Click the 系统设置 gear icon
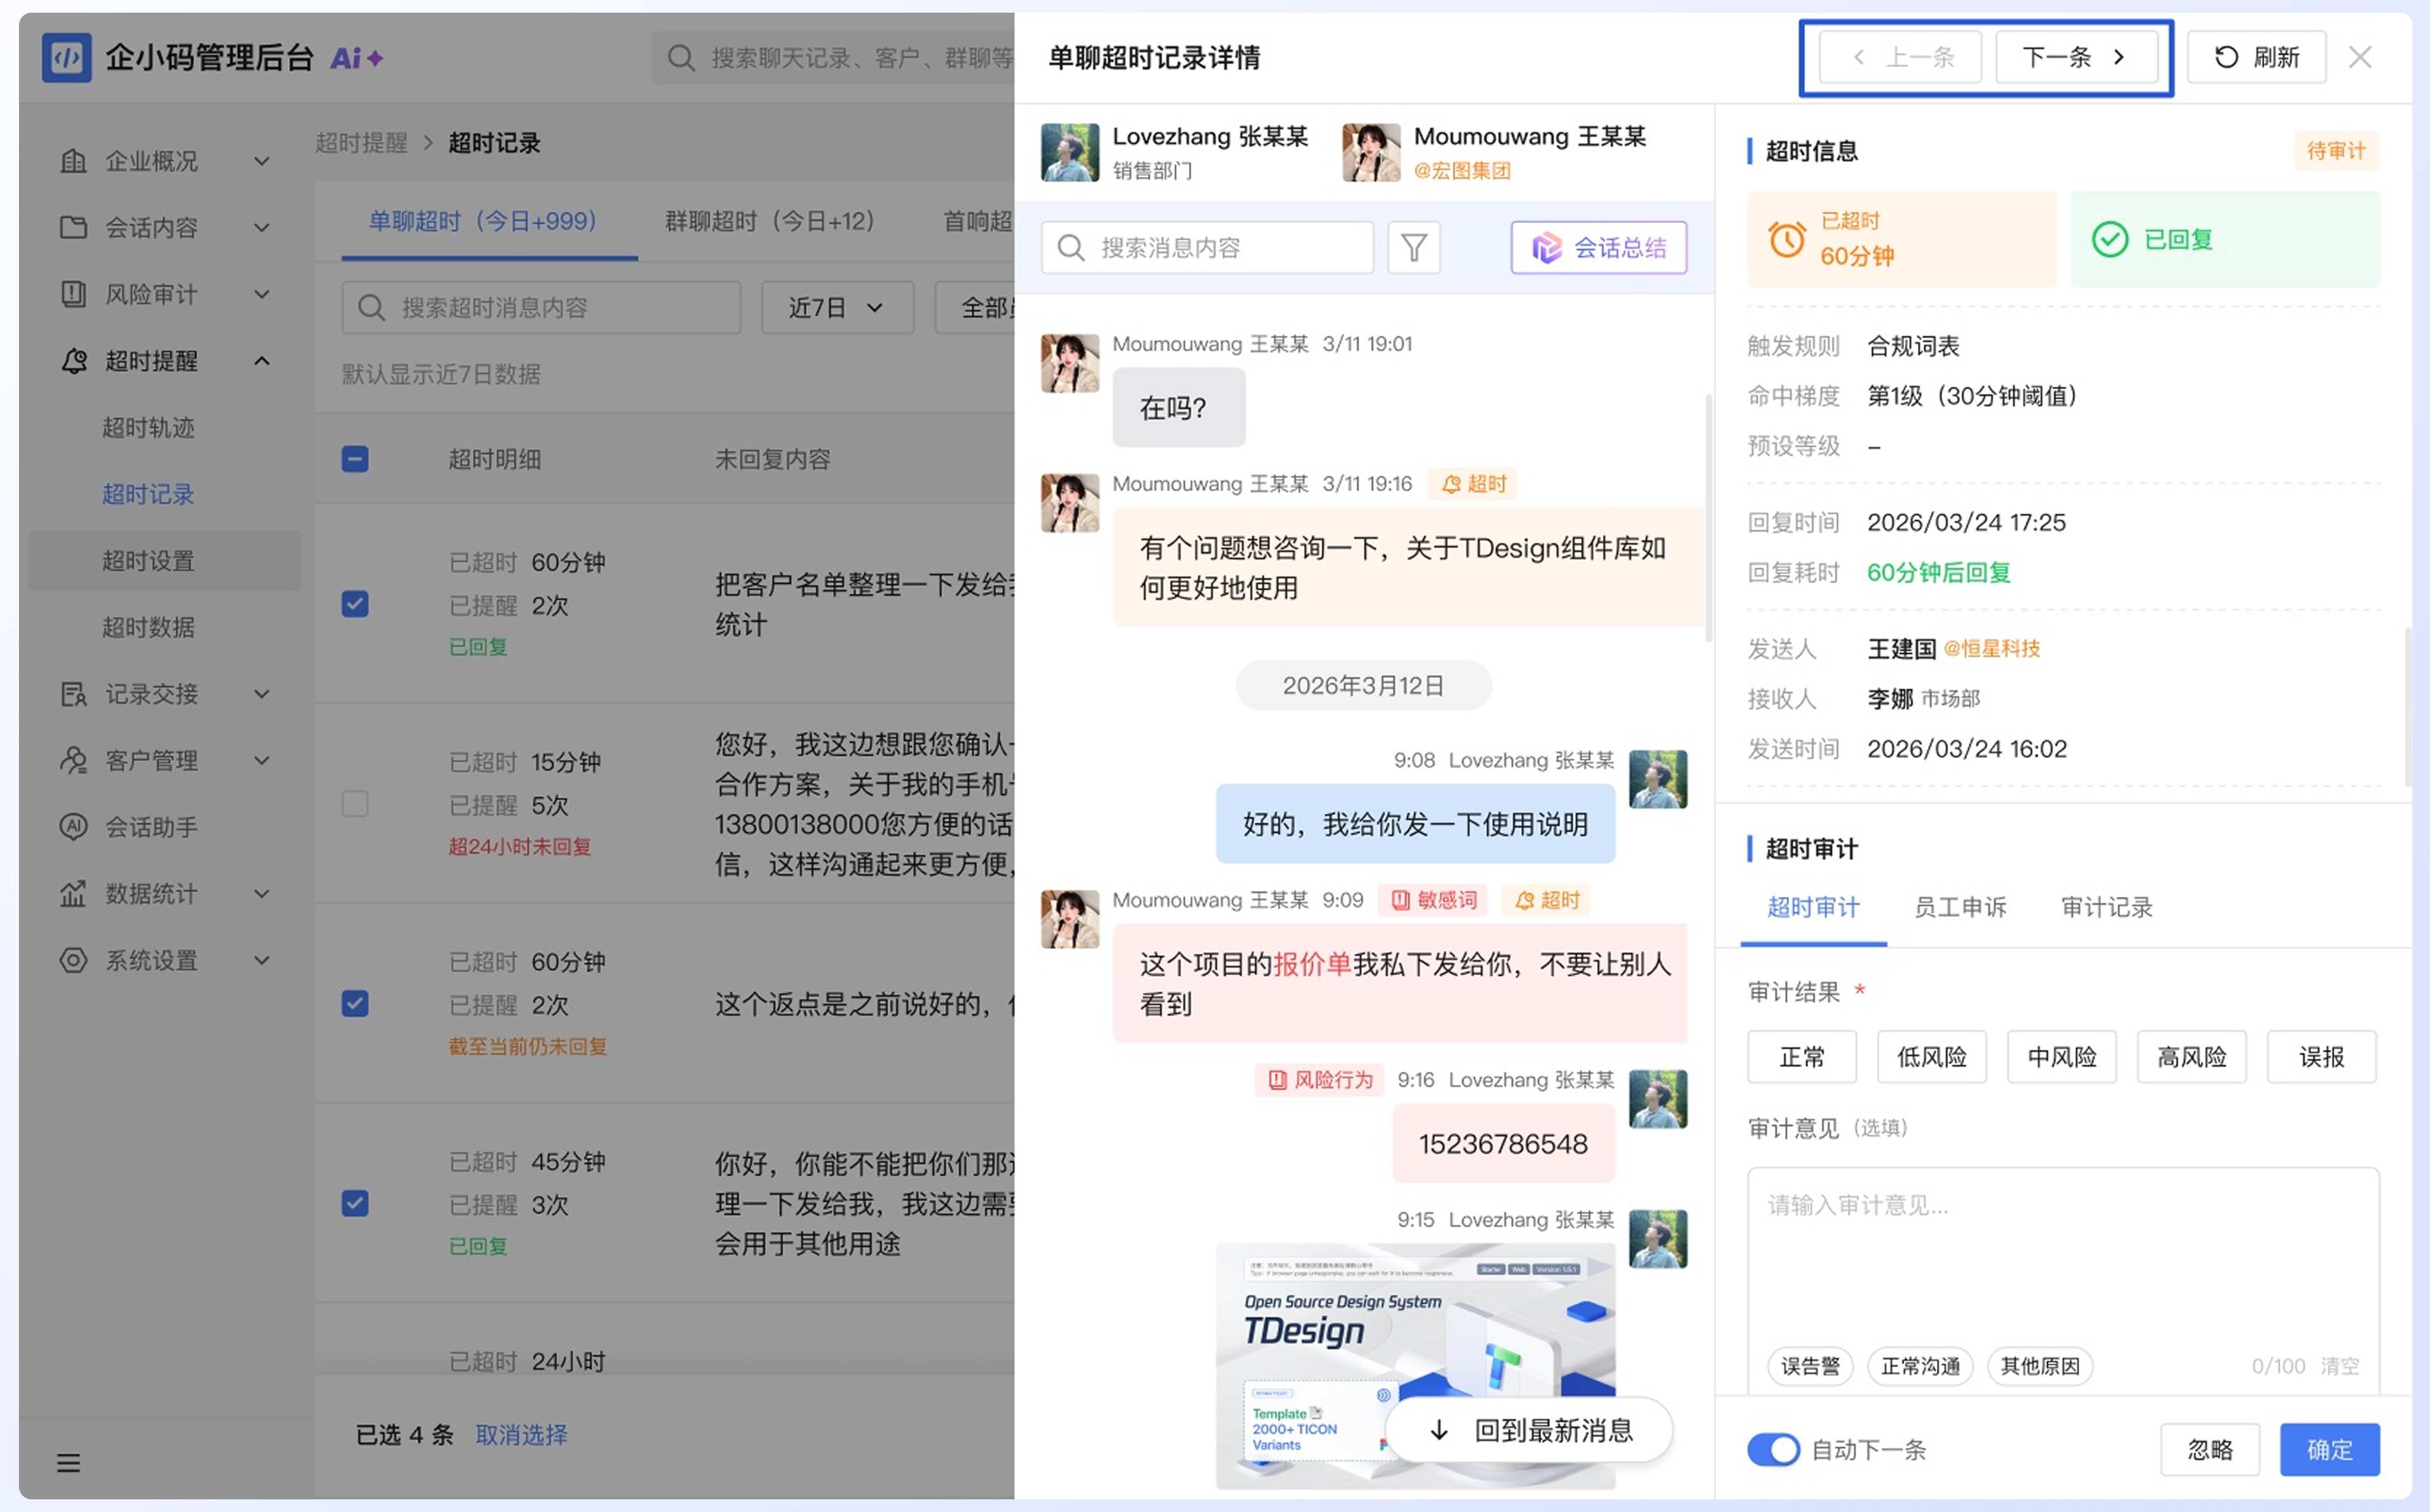This screenshot has height=1512, width=2430. 73,960
